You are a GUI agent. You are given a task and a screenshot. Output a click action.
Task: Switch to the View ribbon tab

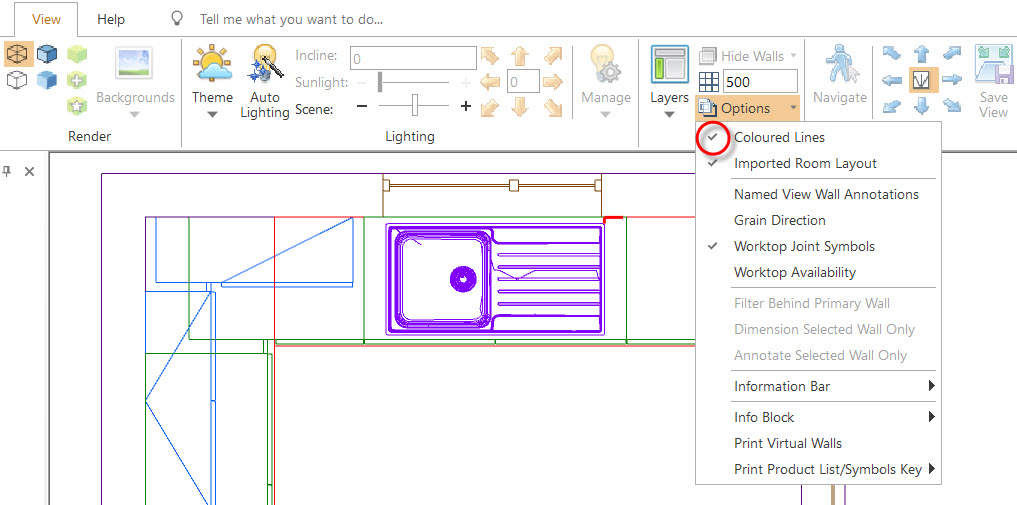[47, 19]
